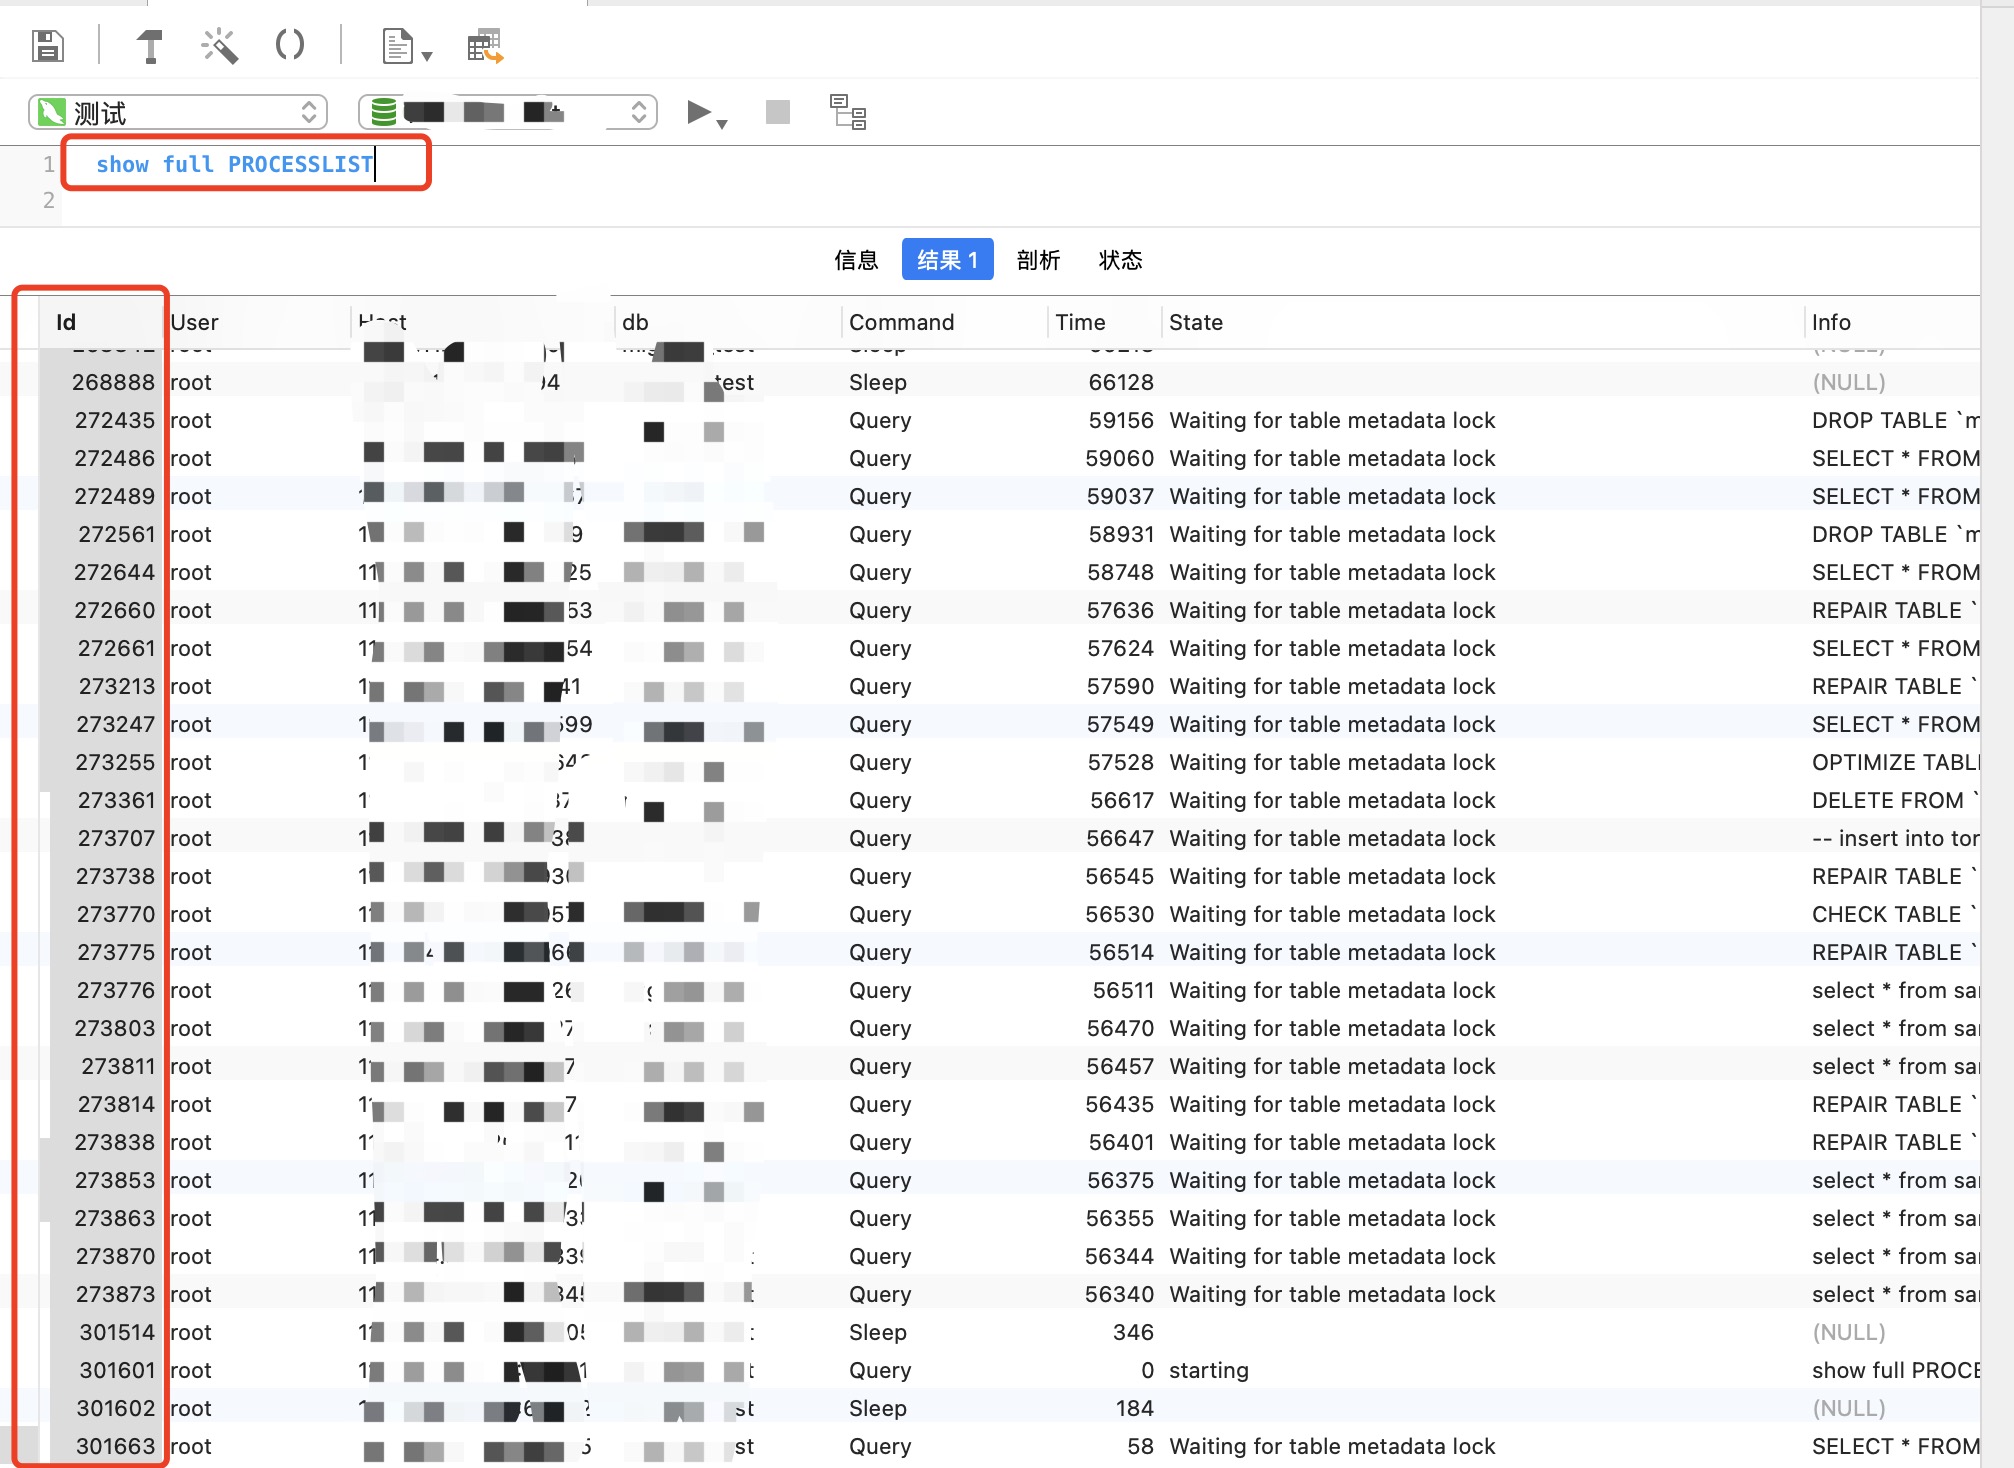Open the 状态 tab
The width and height of the screenshot is (2014, 1468).
pyautogui.click(x=1120, y=260)
